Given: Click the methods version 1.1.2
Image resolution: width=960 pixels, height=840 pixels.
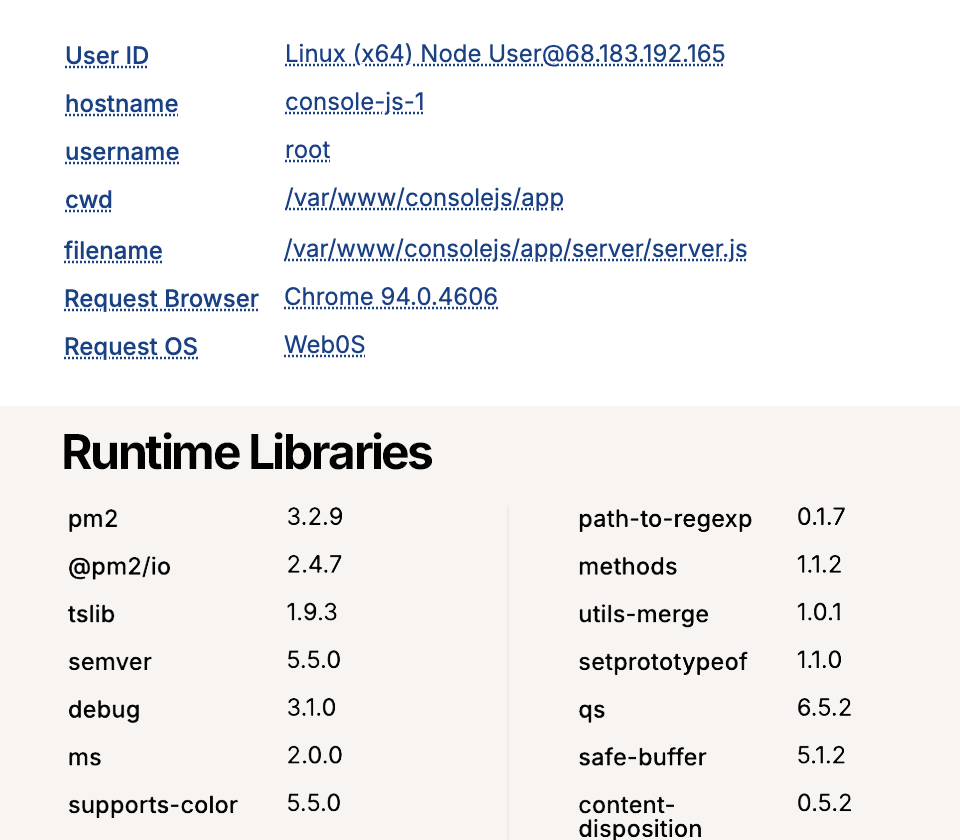Looking at the screenshot, I should click(819, 564).
